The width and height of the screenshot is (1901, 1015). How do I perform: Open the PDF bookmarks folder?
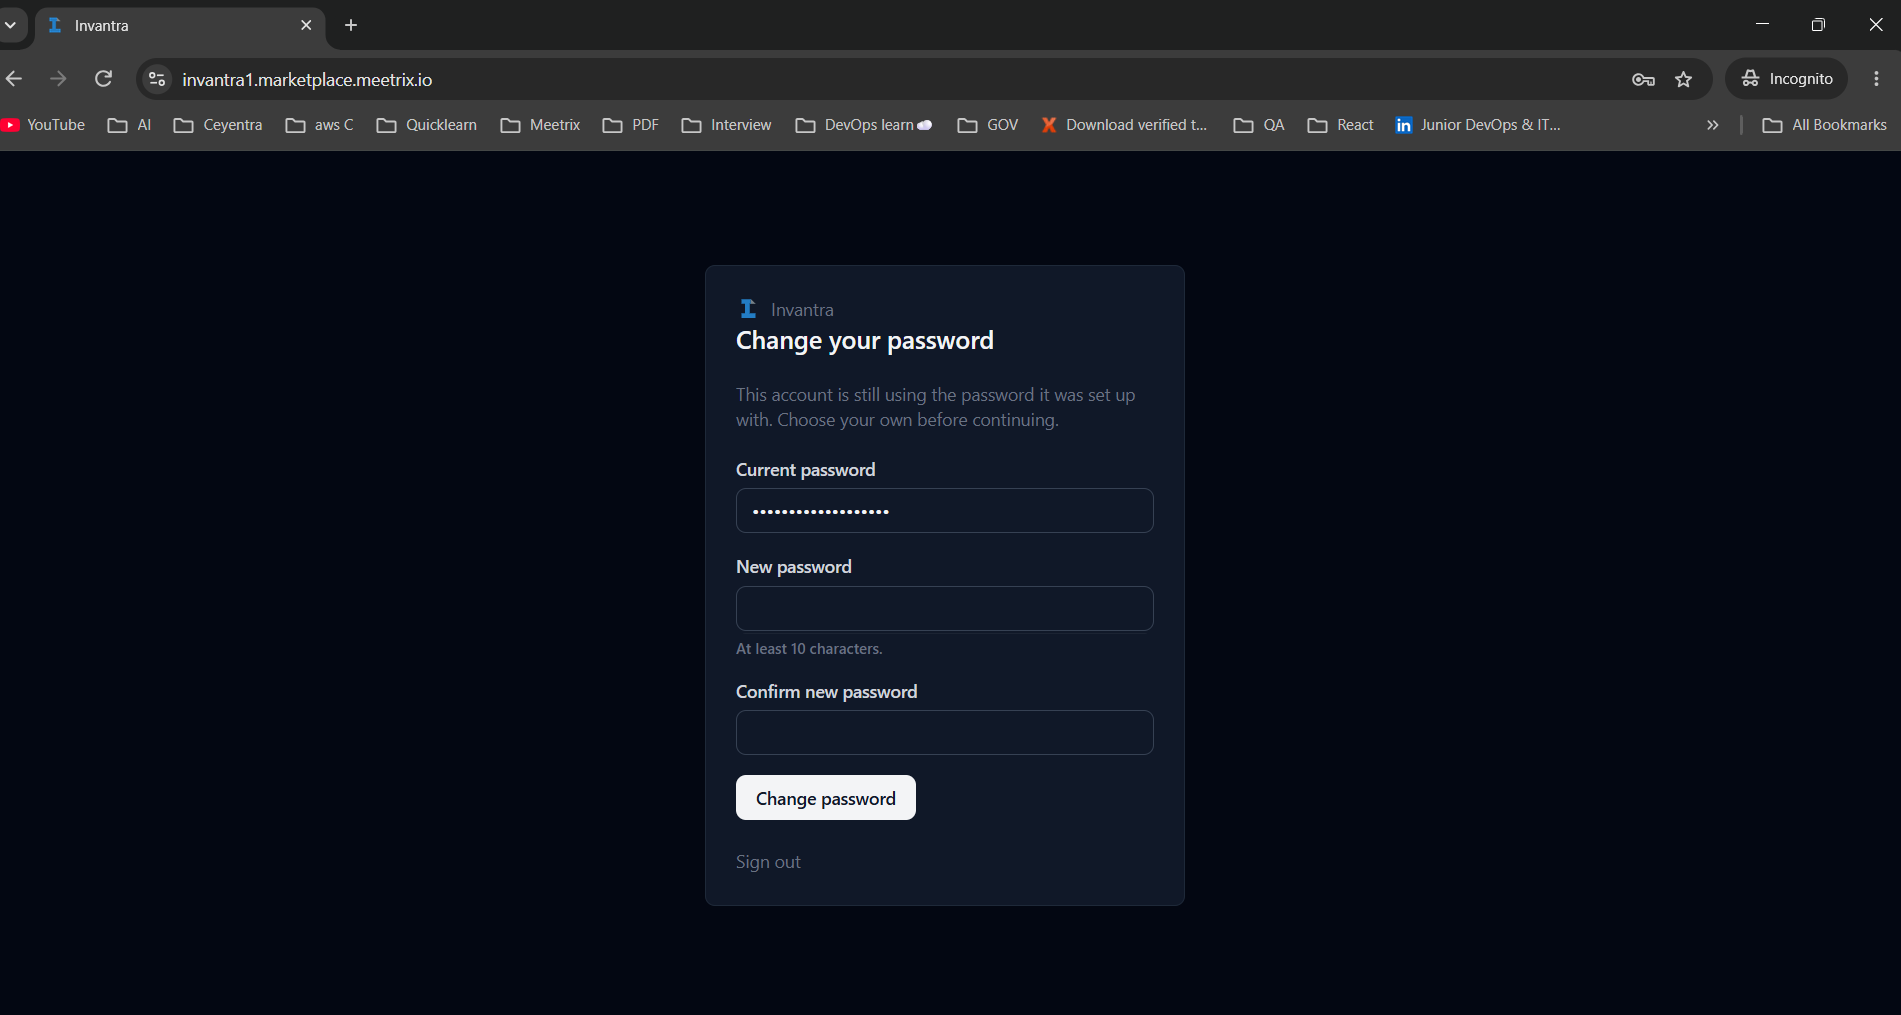(631, 125)
